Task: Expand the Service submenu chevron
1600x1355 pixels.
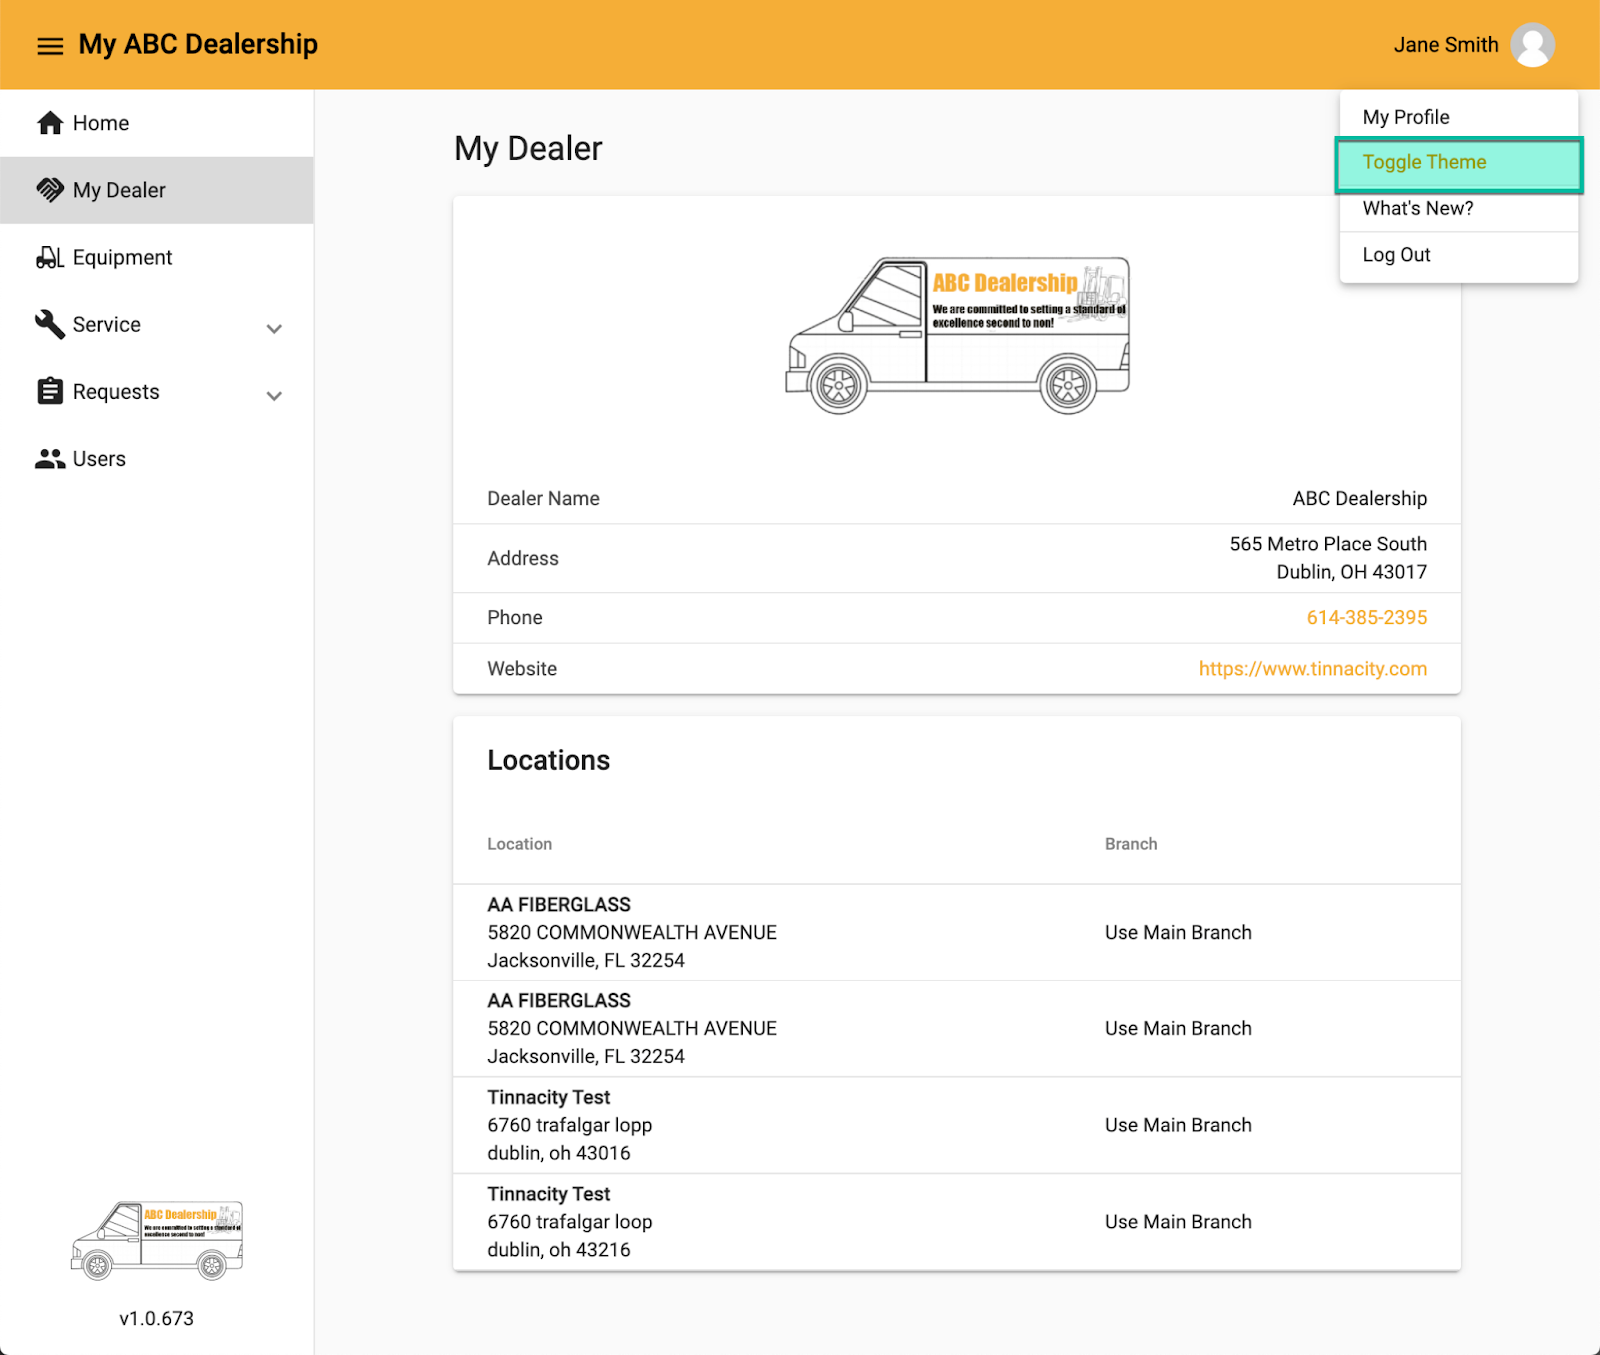Action: click(274, 328)
